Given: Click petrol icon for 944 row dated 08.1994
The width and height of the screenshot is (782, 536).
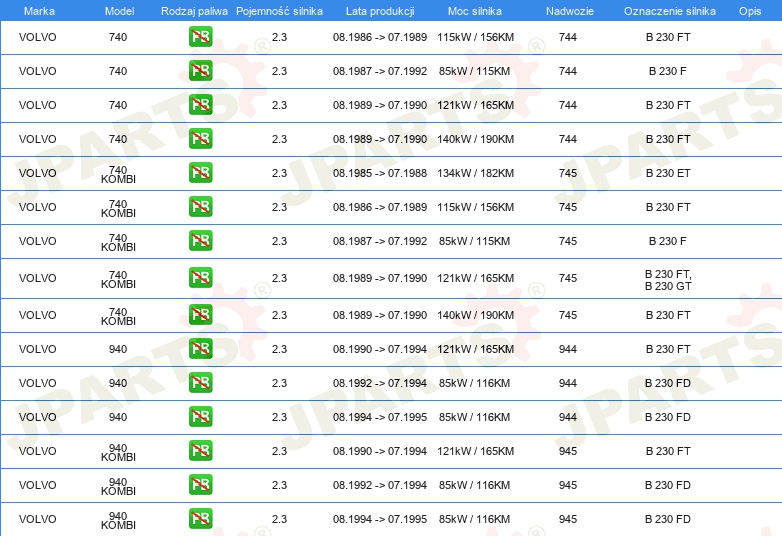Looking at the screenshot, I should point(200,416).
